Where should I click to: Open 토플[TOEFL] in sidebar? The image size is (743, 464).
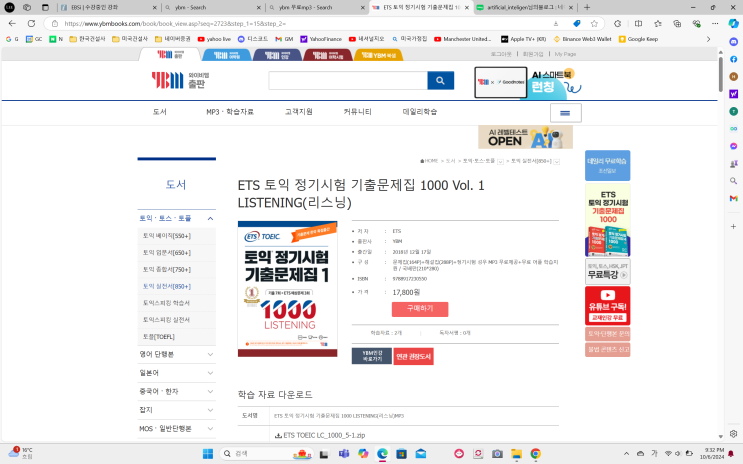pos(159,337)
